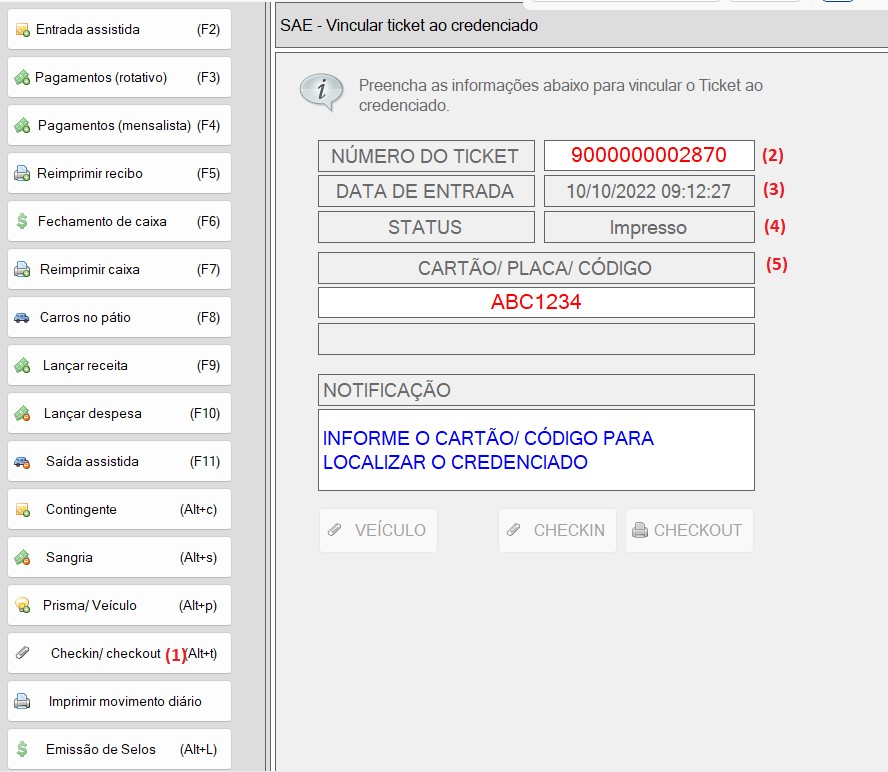Click the NÚMERO DO TICKET label
This screenshot has width=888, height=772.
(426, 156)
